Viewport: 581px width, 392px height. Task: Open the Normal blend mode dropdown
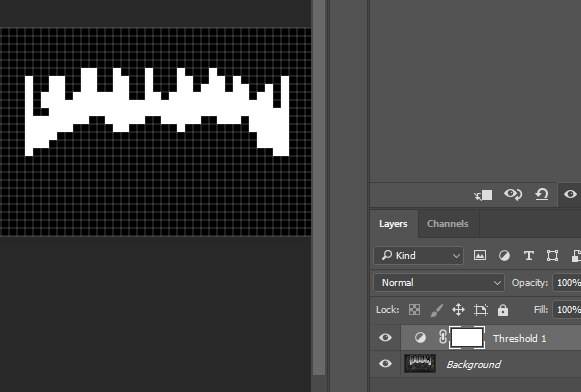pyautogui.click(x=439, y=283)
